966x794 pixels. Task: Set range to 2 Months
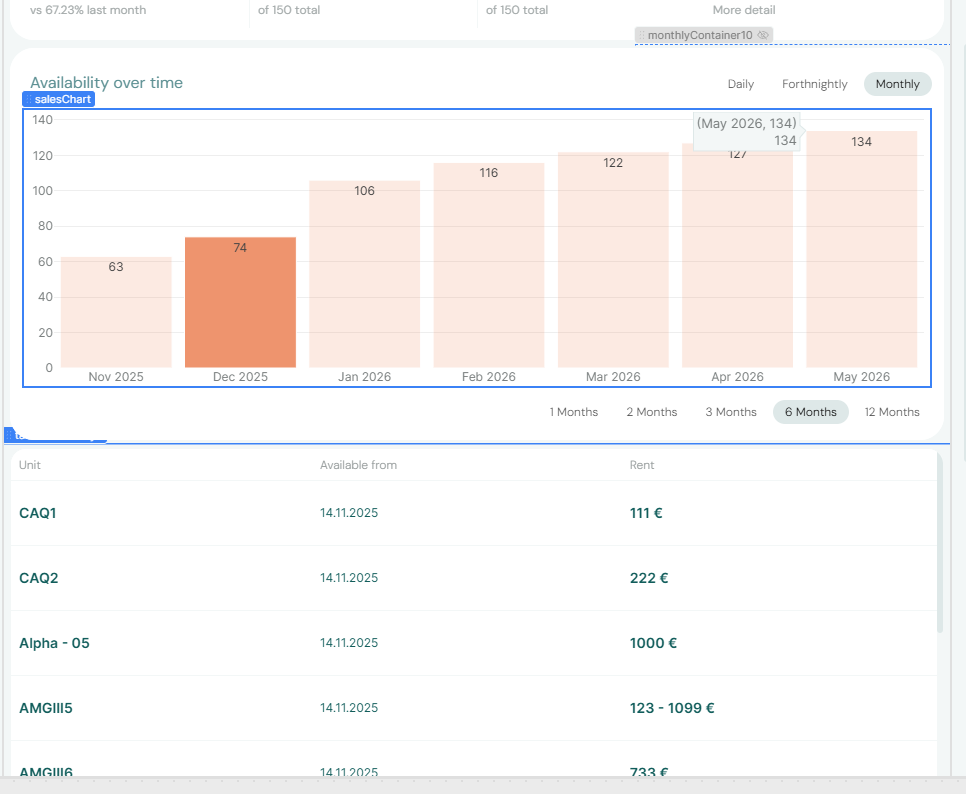point(651,412)
